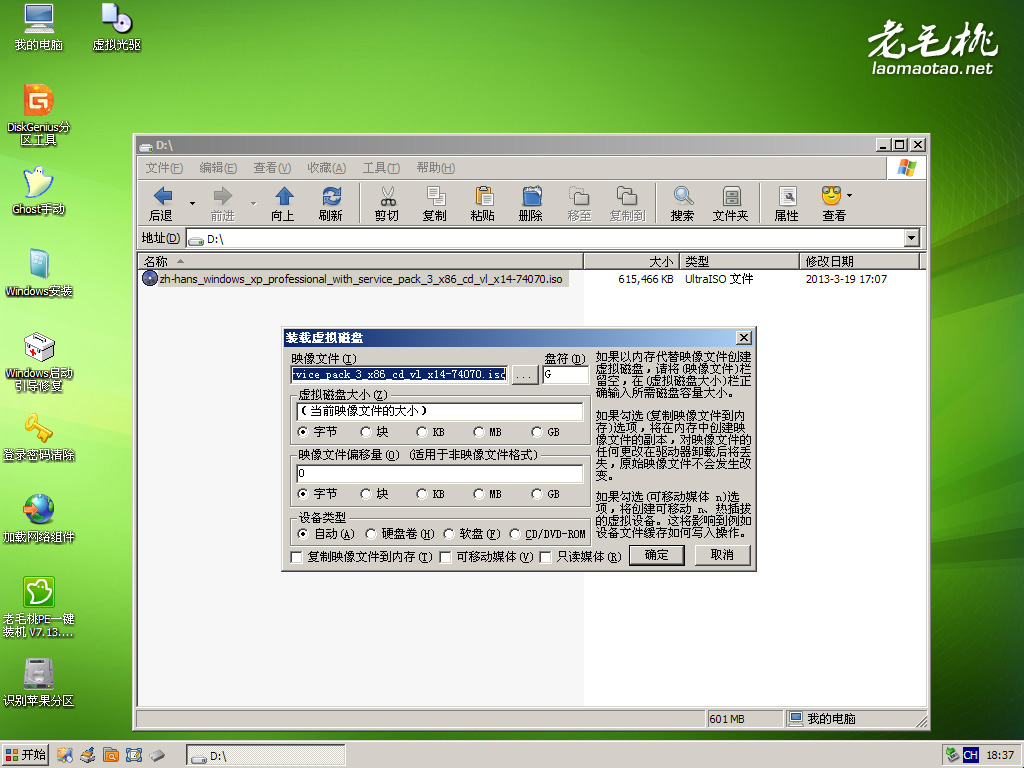Open the 帮助 menu
Screen dimensions: 1024x768
click(x=435, y=168)
